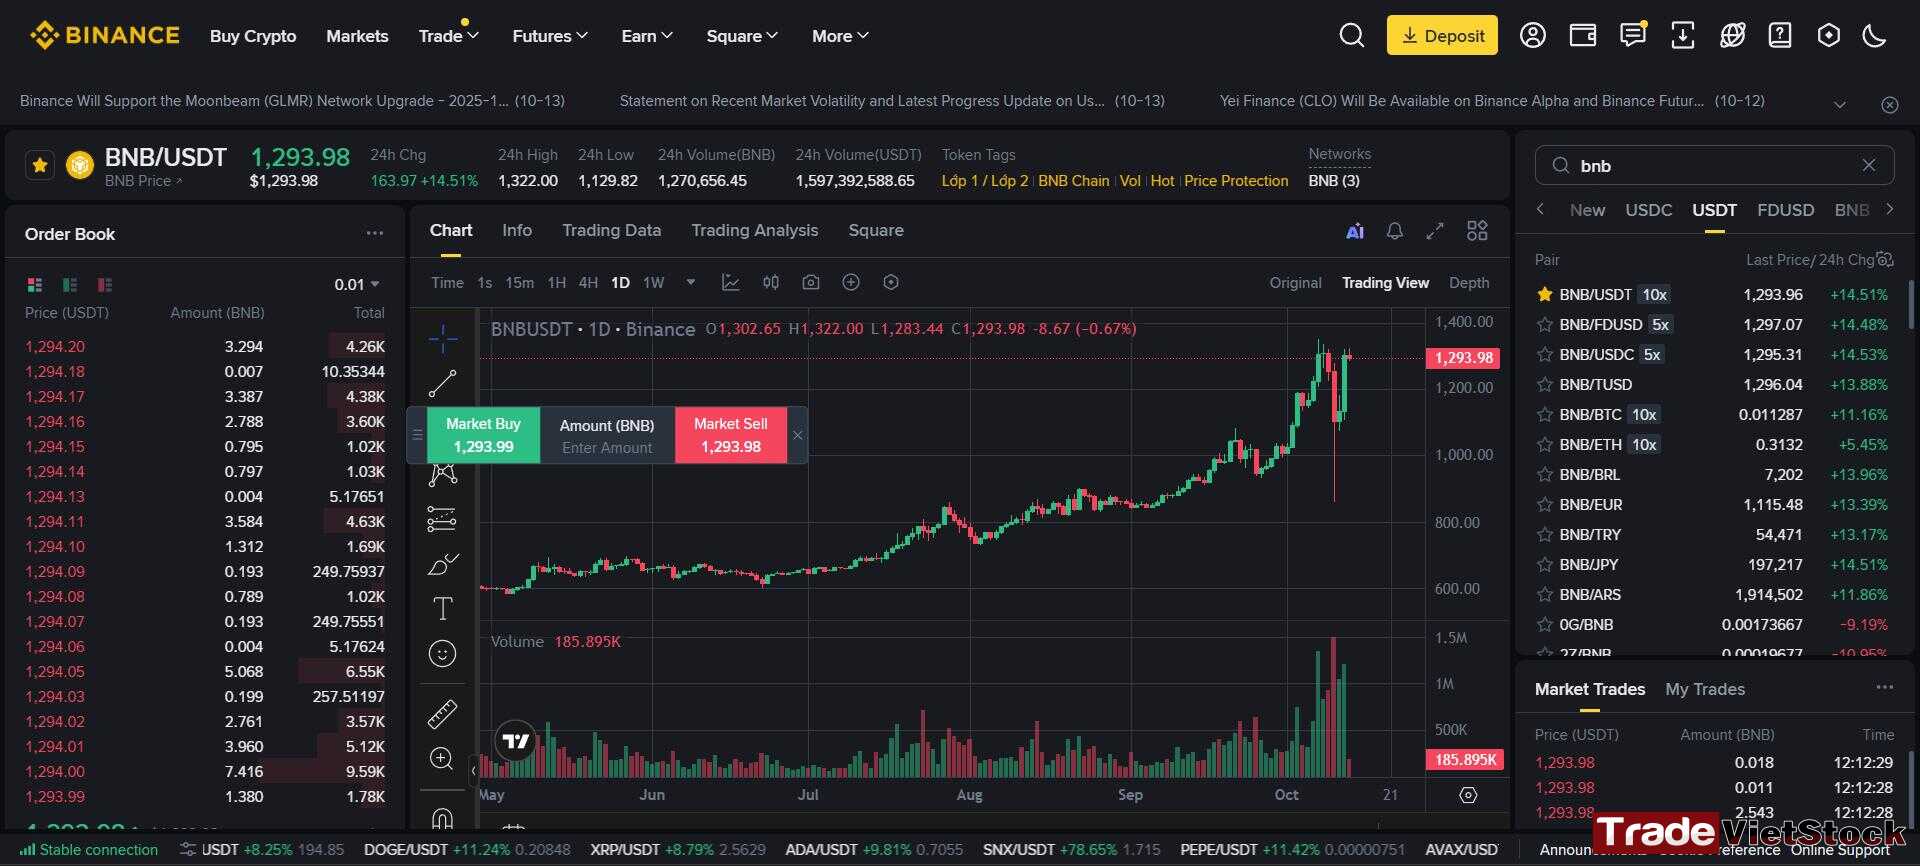This screenshot has height=866, width=1920.
Task: Show order book sell orders only
Action: coord(105,285)
